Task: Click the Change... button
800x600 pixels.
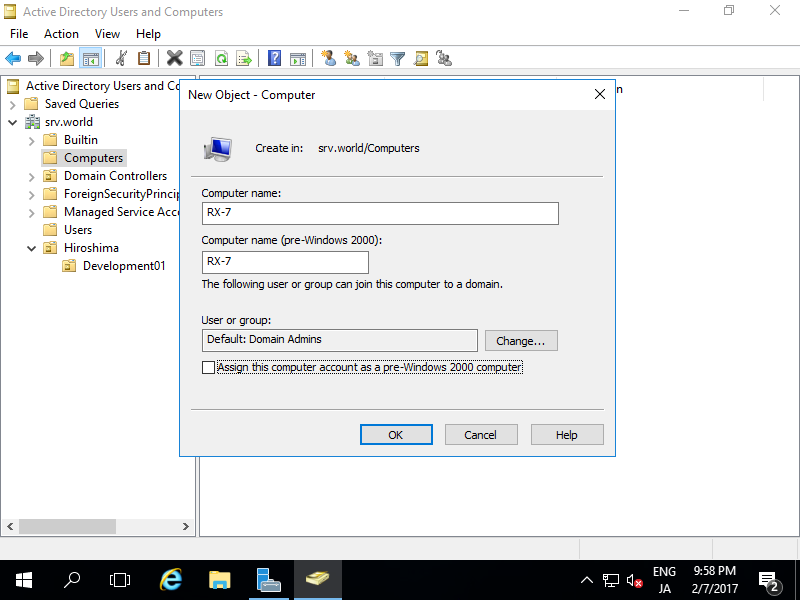Action: pos(521,340)
